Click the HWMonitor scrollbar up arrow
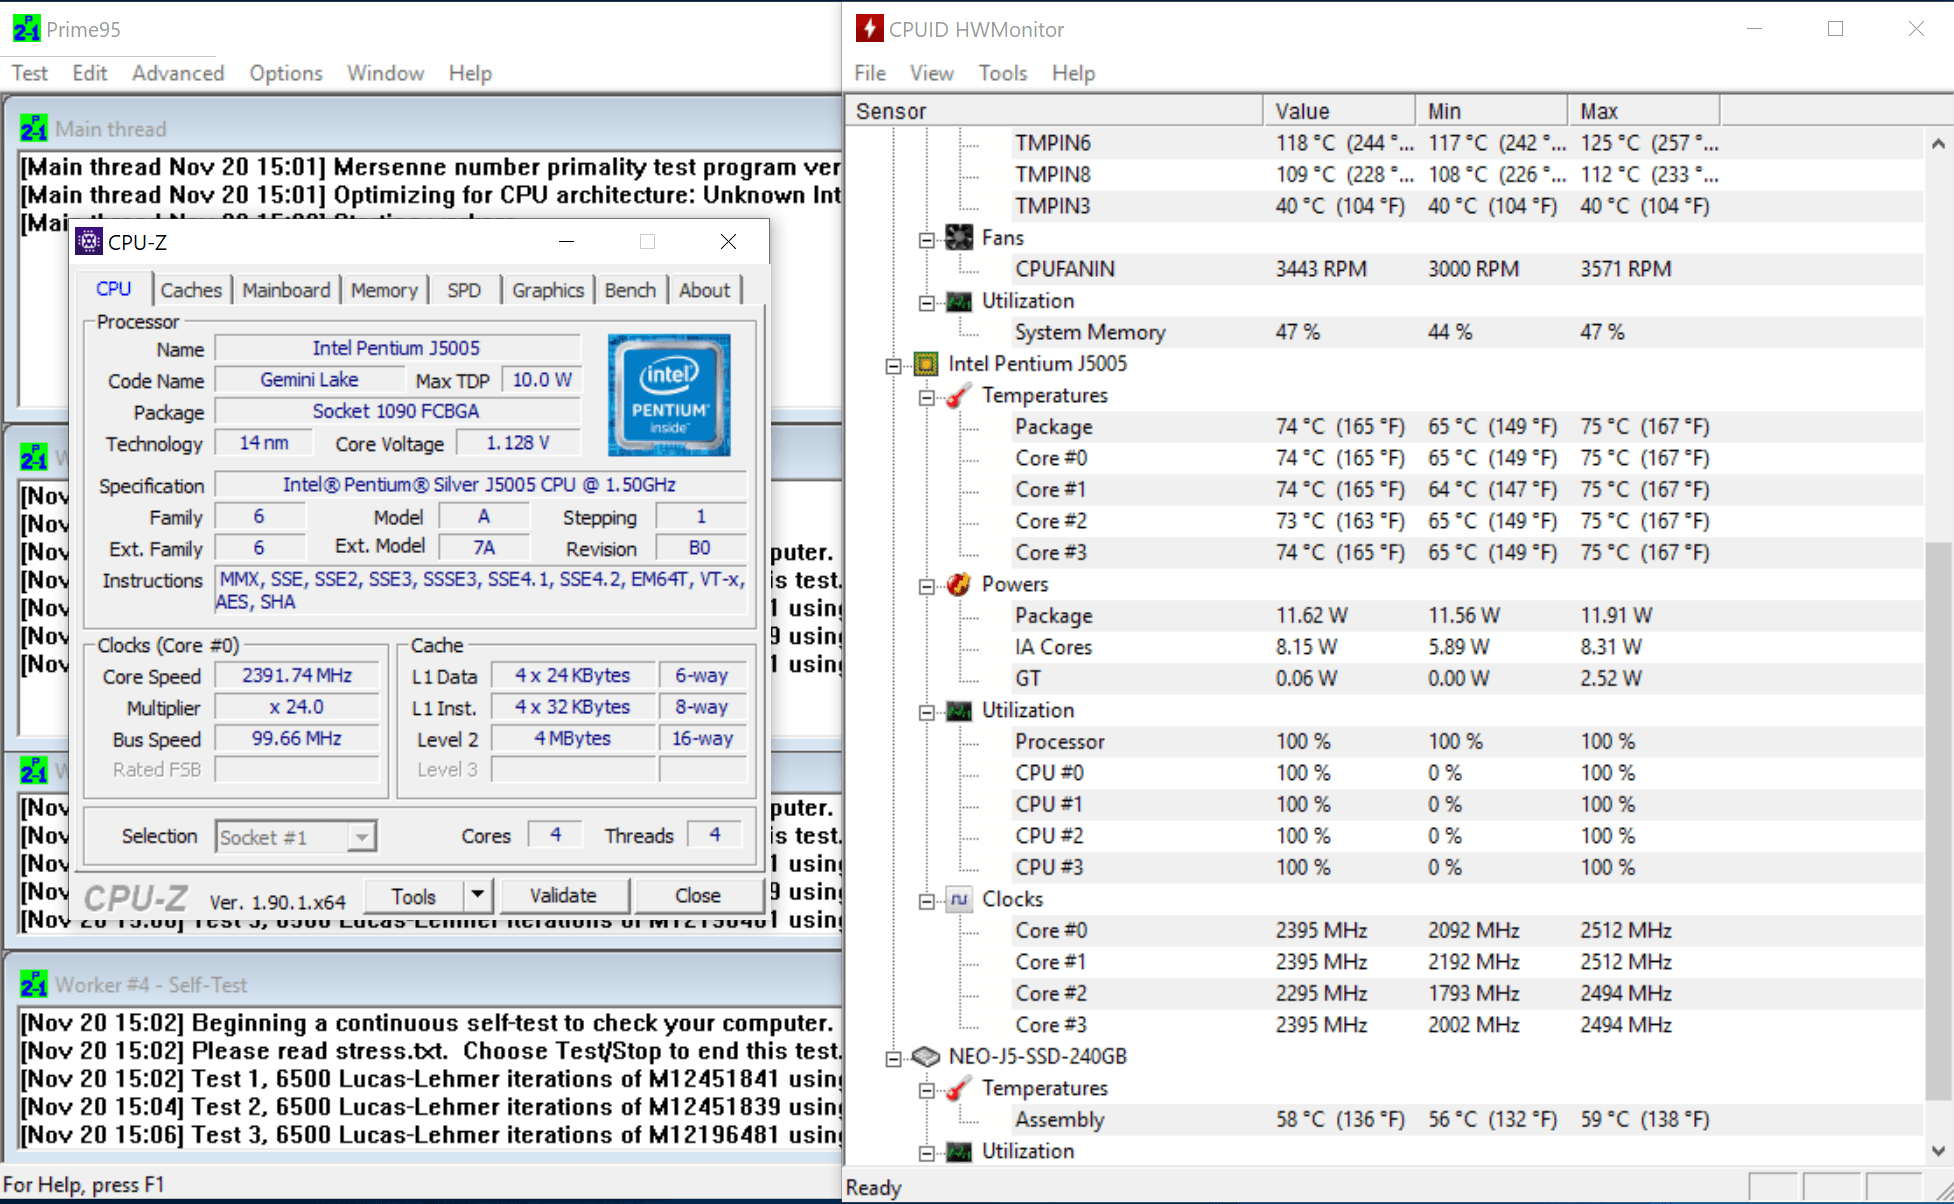 (1938, 144)
